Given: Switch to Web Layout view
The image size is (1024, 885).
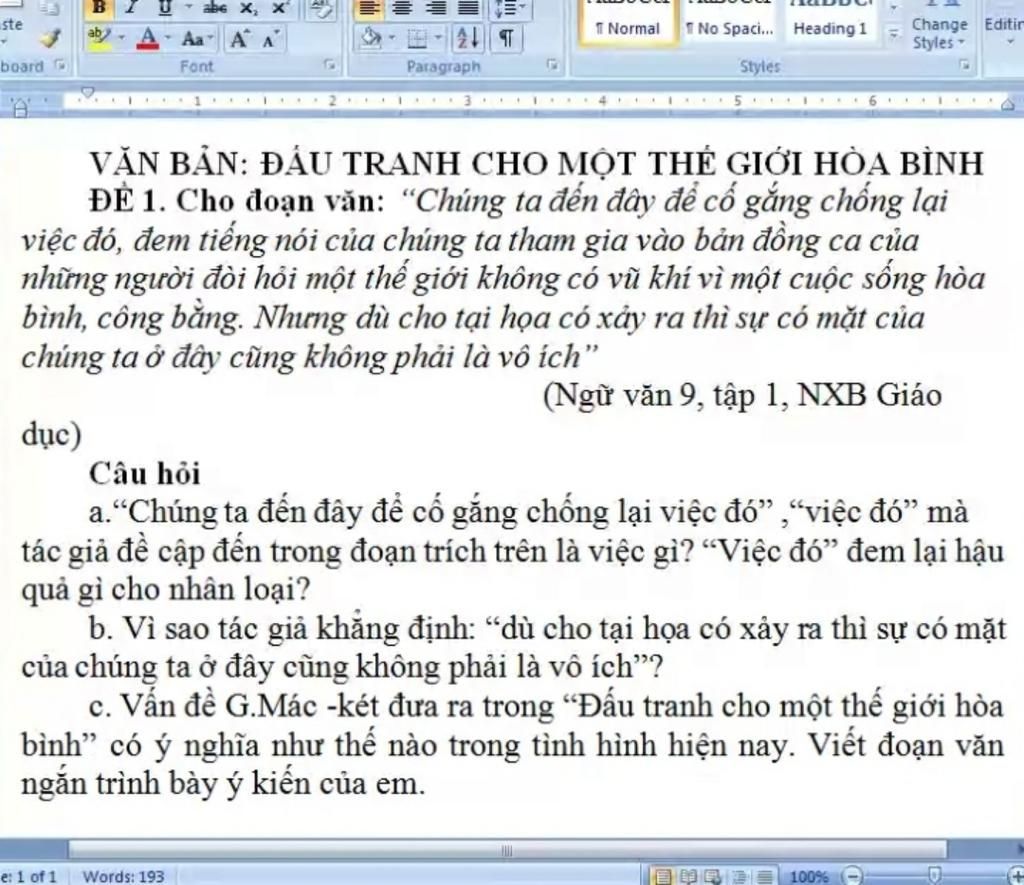Looking at the screenshot, I should [712, 877].
